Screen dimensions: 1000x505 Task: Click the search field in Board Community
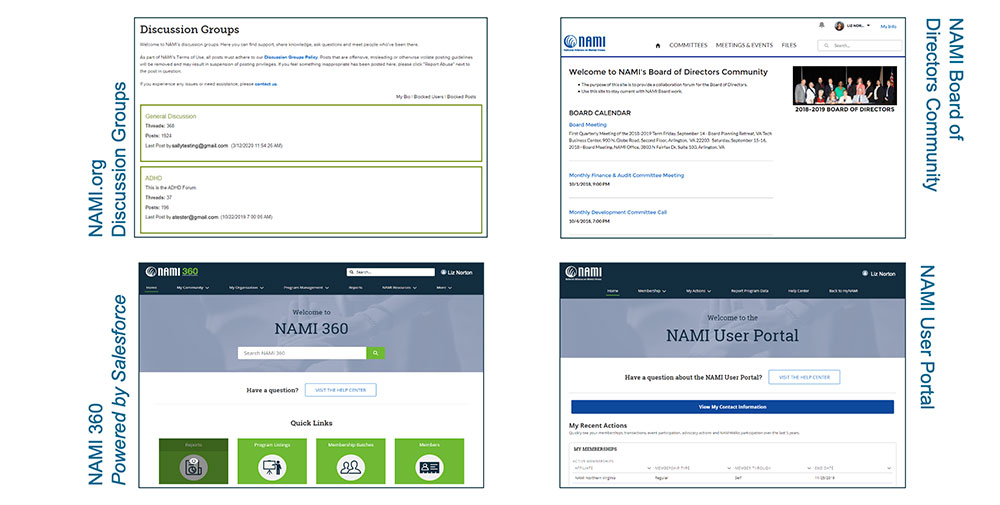pos(860,45)
